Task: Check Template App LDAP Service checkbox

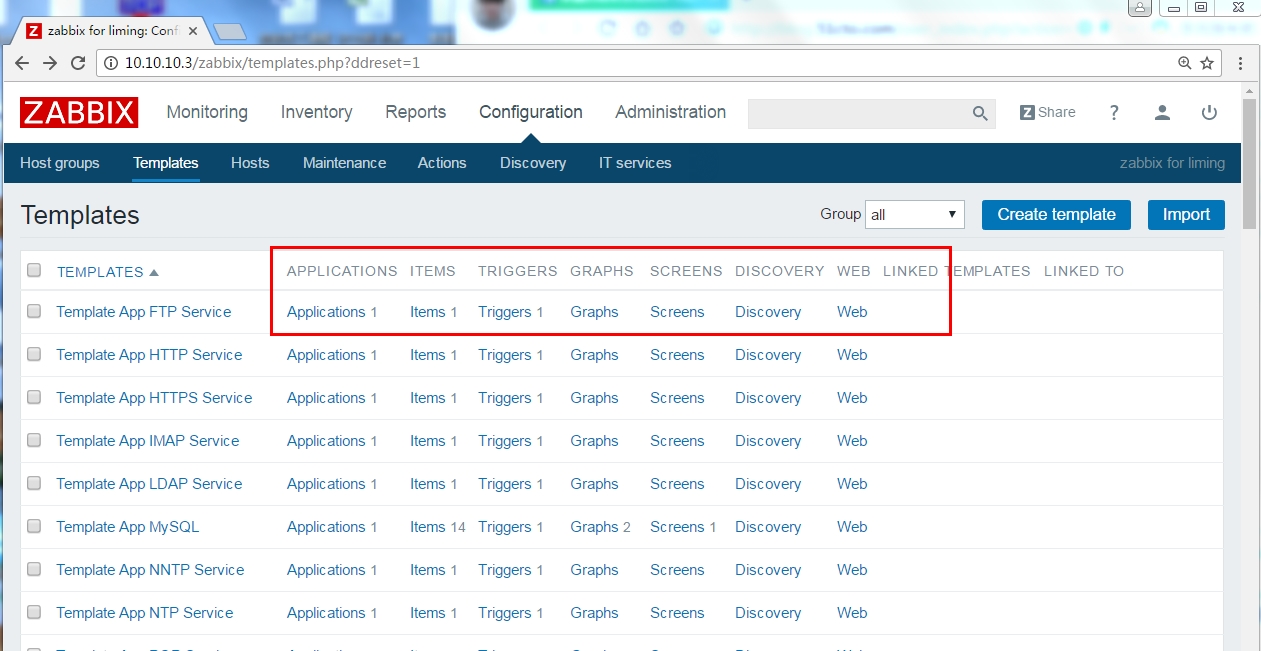Action: coord(34,483)
